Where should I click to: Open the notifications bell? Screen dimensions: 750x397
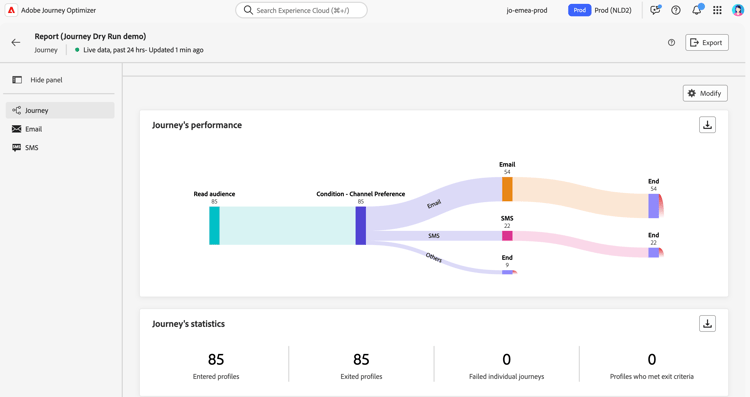(697, 10)
